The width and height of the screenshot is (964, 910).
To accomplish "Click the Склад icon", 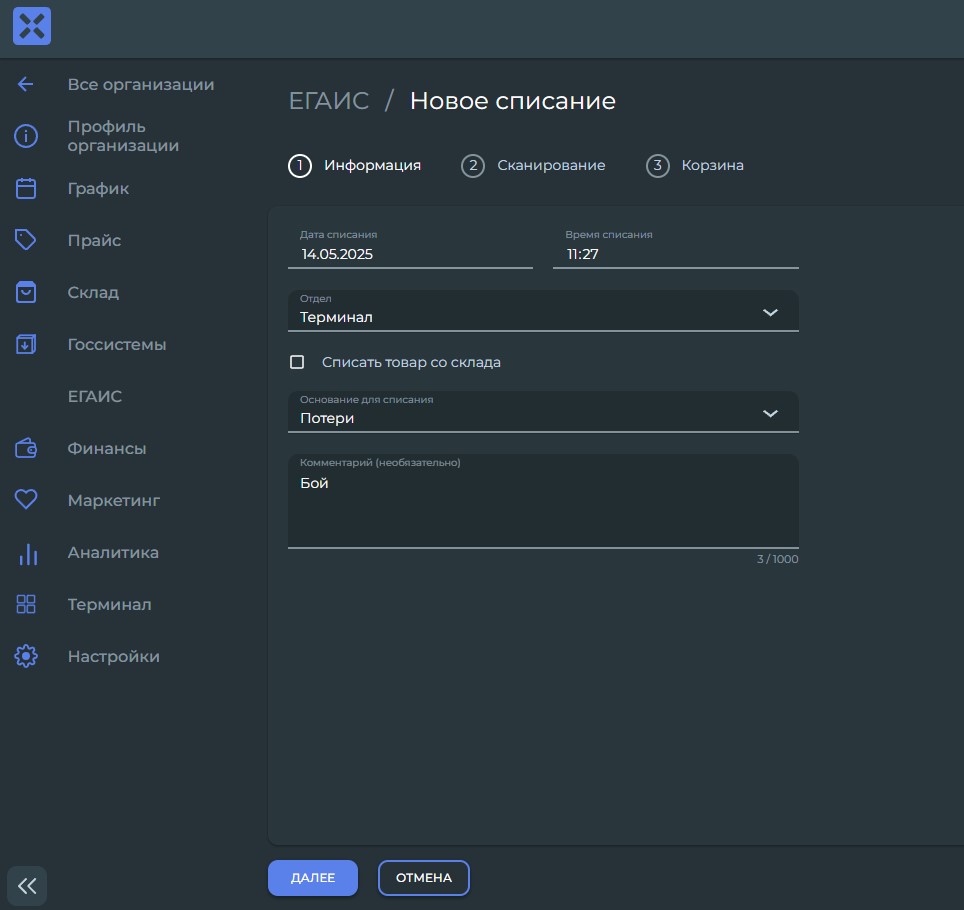I will (26, 292).
